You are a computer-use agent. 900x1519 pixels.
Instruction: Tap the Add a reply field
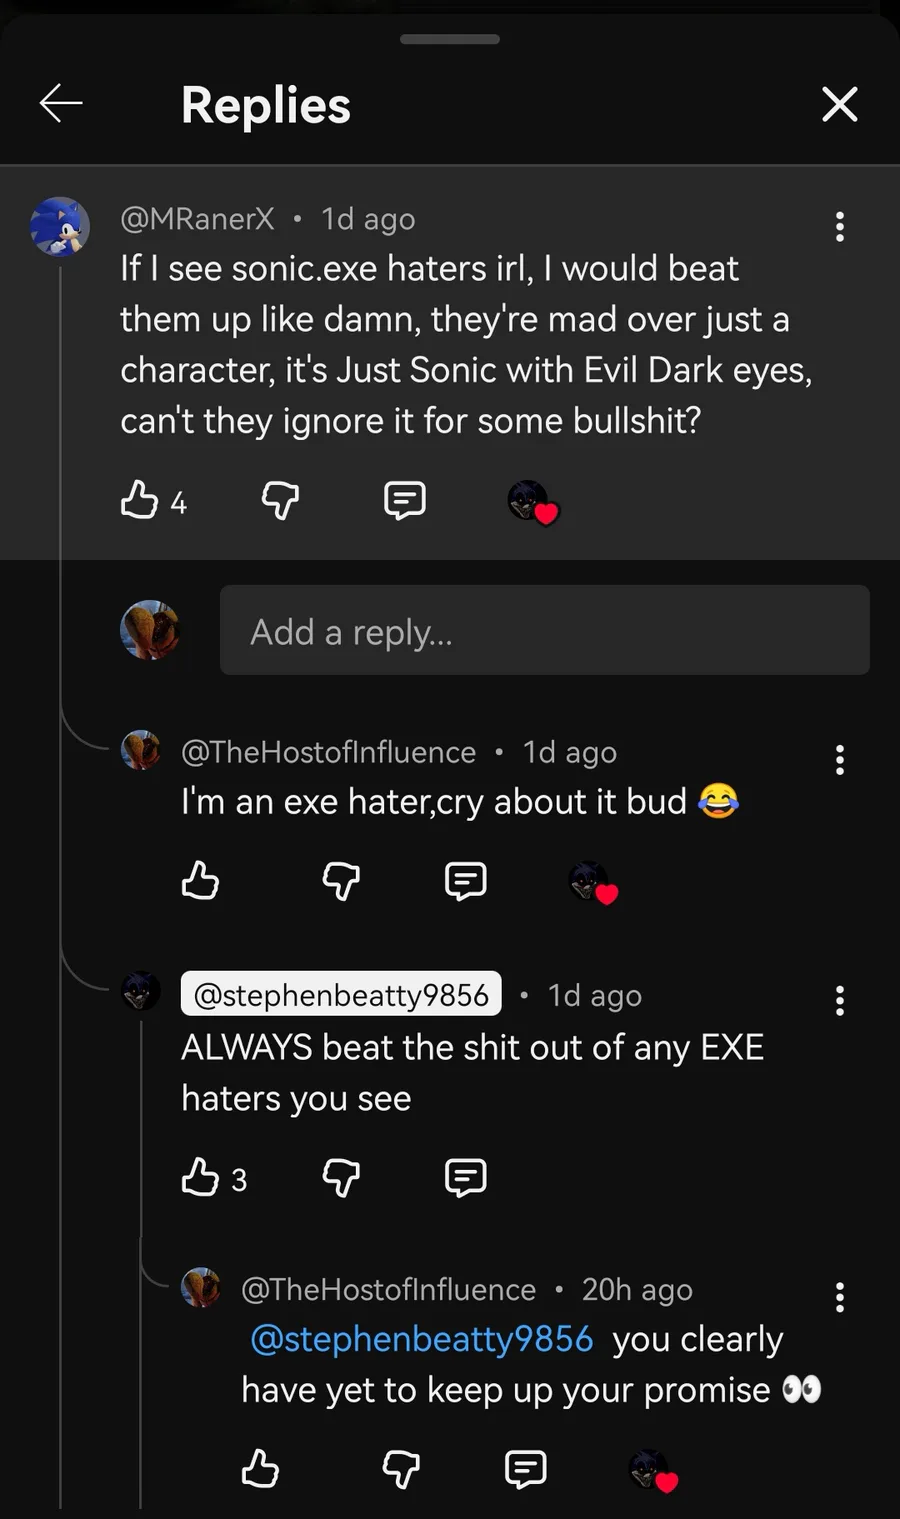544,630
